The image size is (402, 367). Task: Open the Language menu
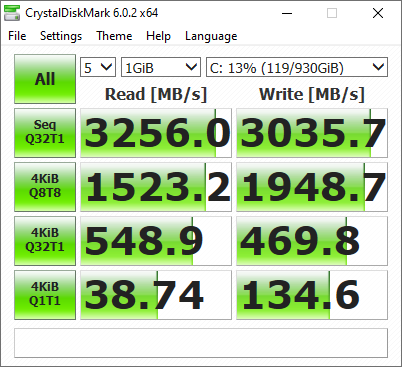tap(211, 36)
